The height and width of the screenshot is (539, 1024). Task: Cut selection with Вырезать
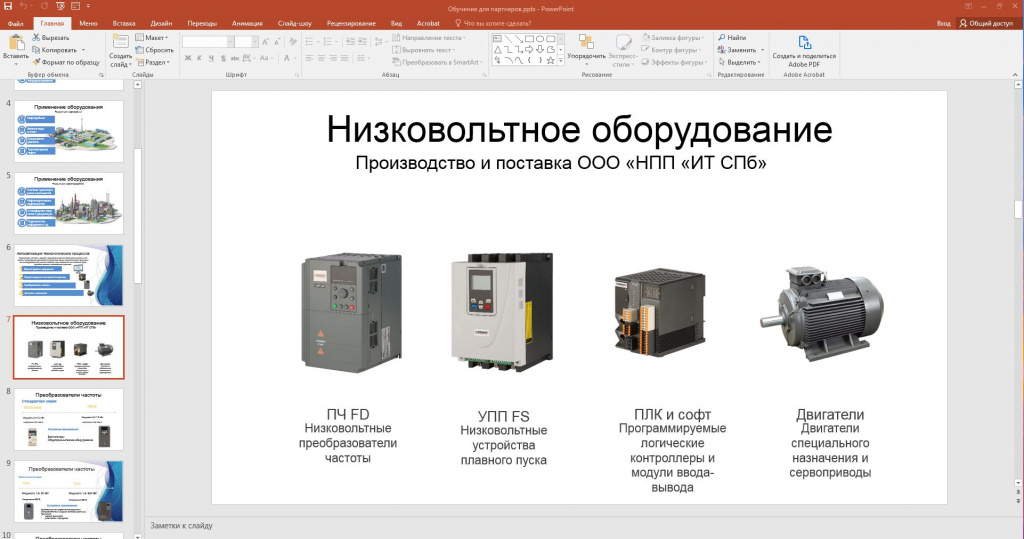click(x=51, y=38)
